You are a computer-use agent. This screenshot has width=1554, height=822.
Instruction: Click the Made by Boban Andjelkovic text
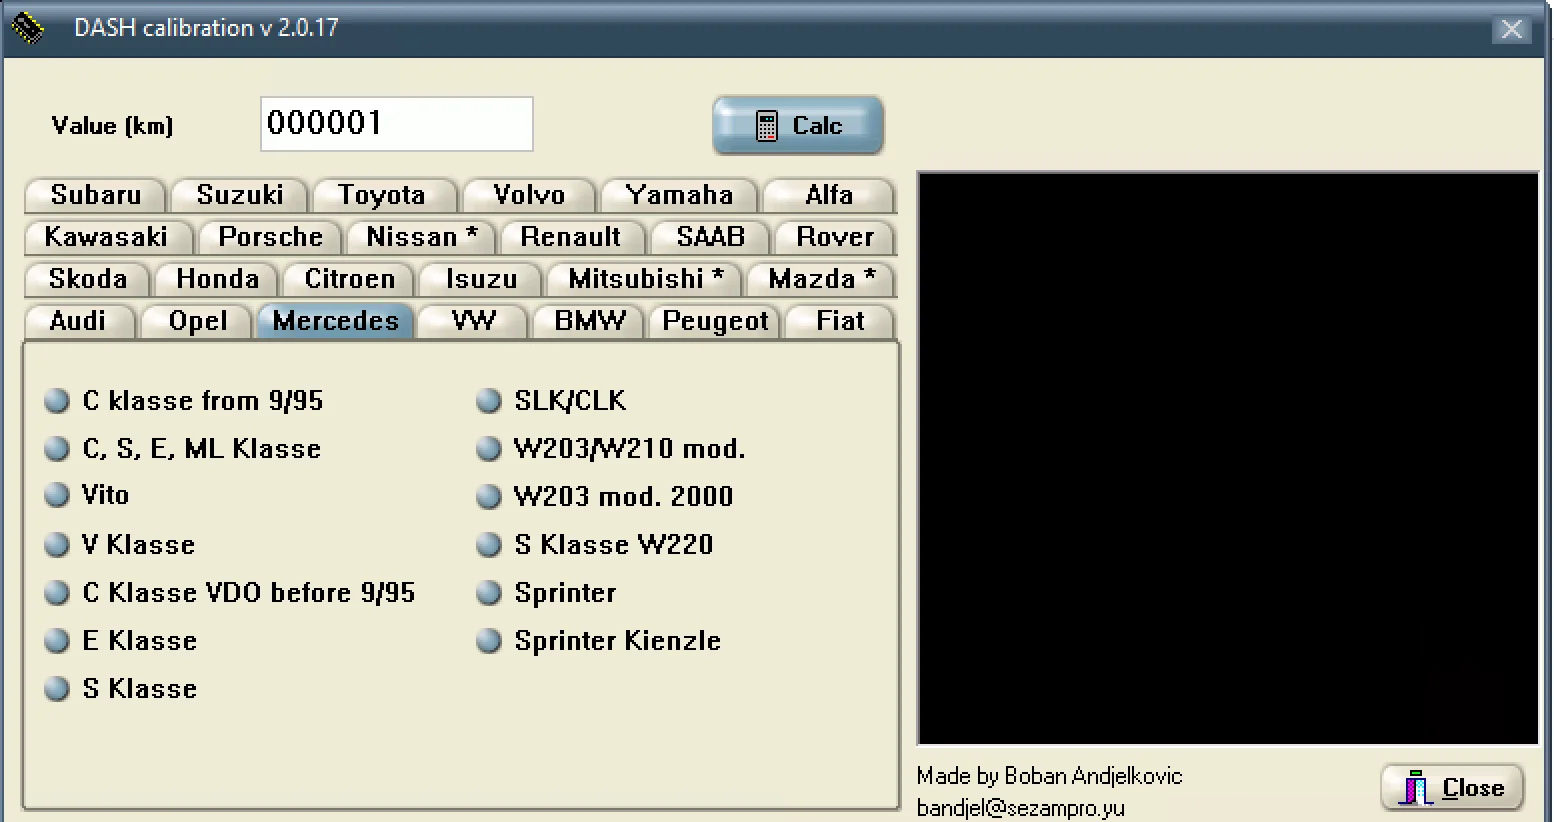tap(1049, 776)
